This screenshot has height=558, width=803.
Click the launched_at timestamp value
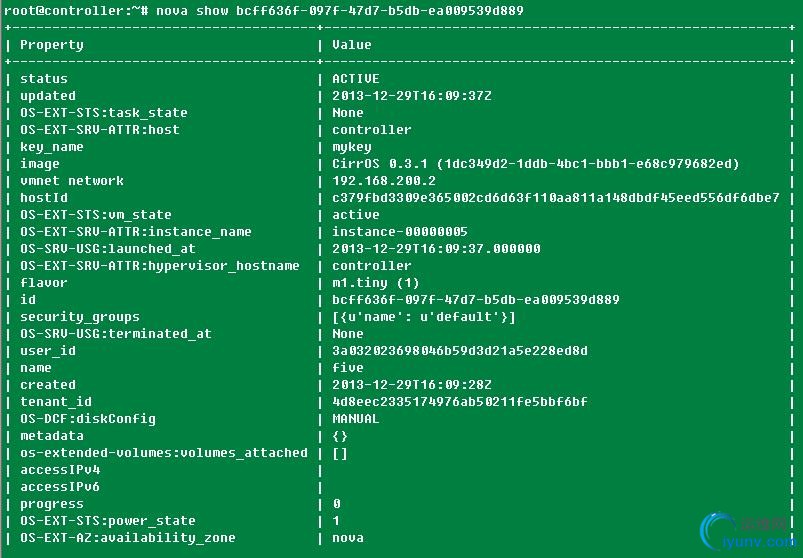tap(436, 249)
